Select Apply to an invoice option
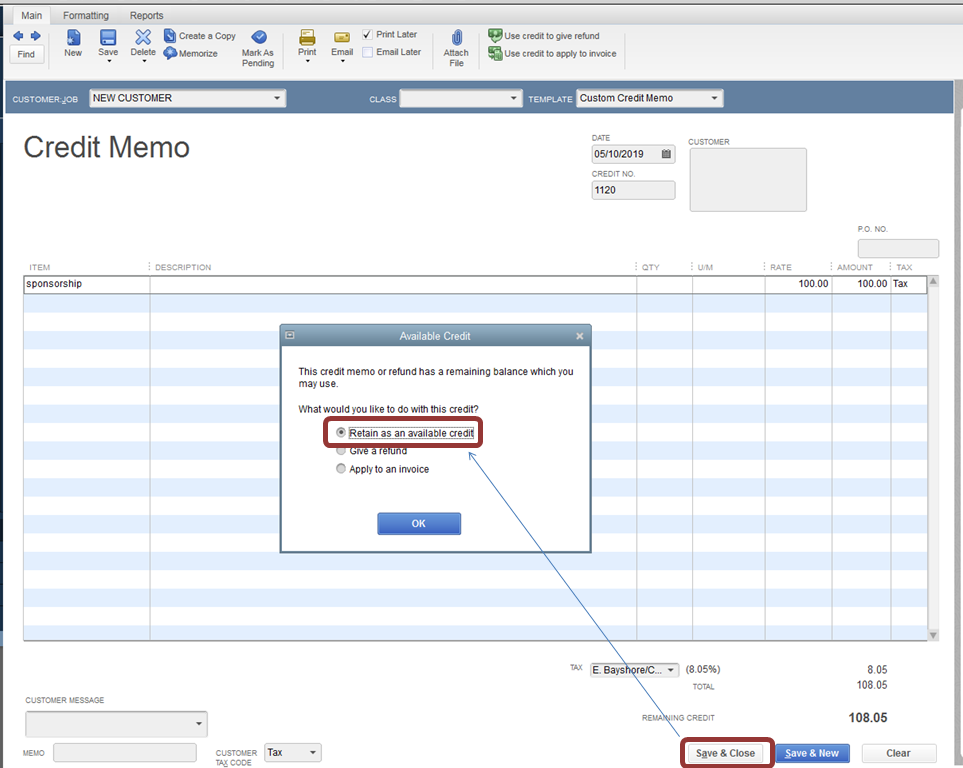 [341, 469]
